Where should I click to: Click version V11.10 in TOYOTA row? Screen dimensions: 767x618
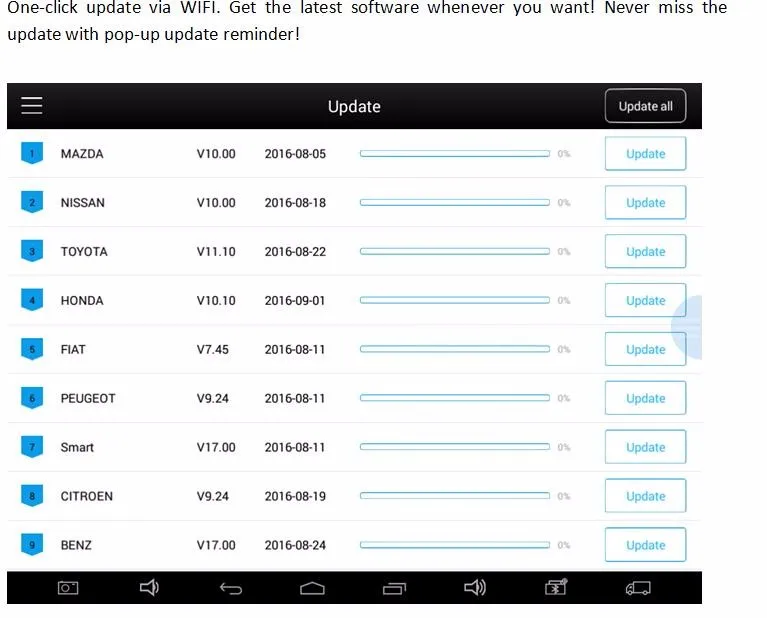tap(216, 252)
